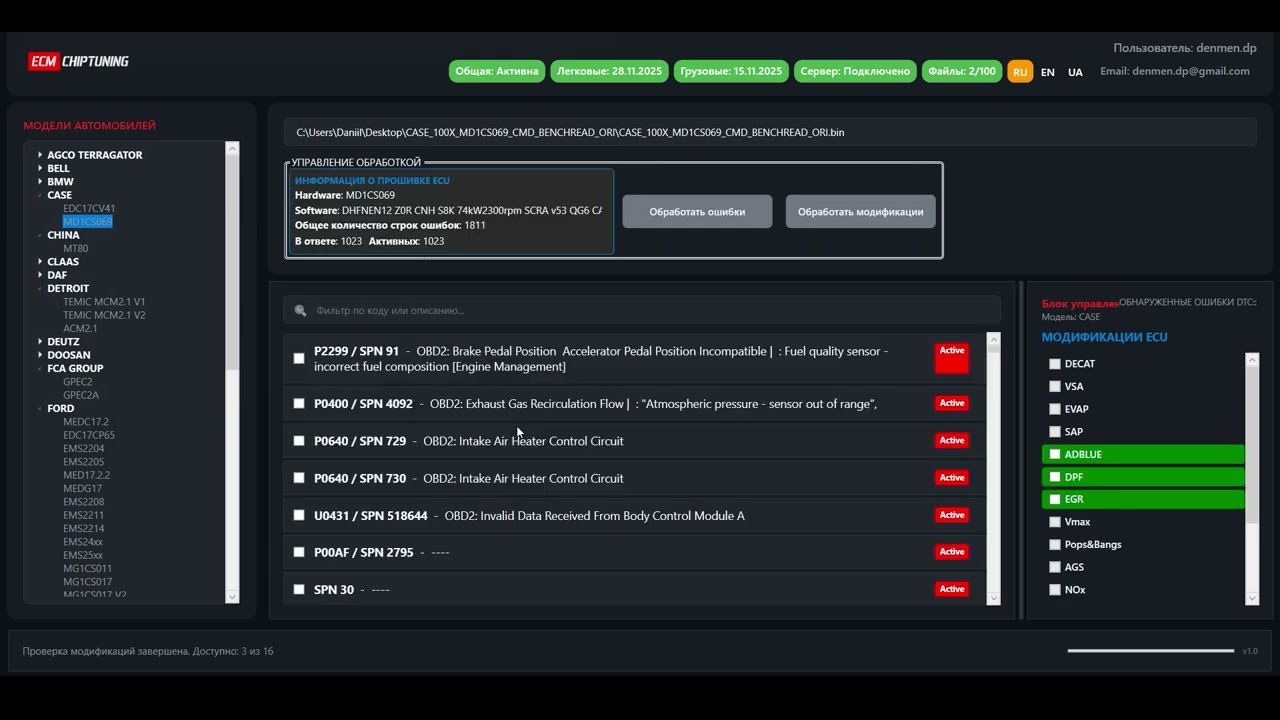Click the error list down scroll arrow
The image size is (1280, 720).
(993, 598)
